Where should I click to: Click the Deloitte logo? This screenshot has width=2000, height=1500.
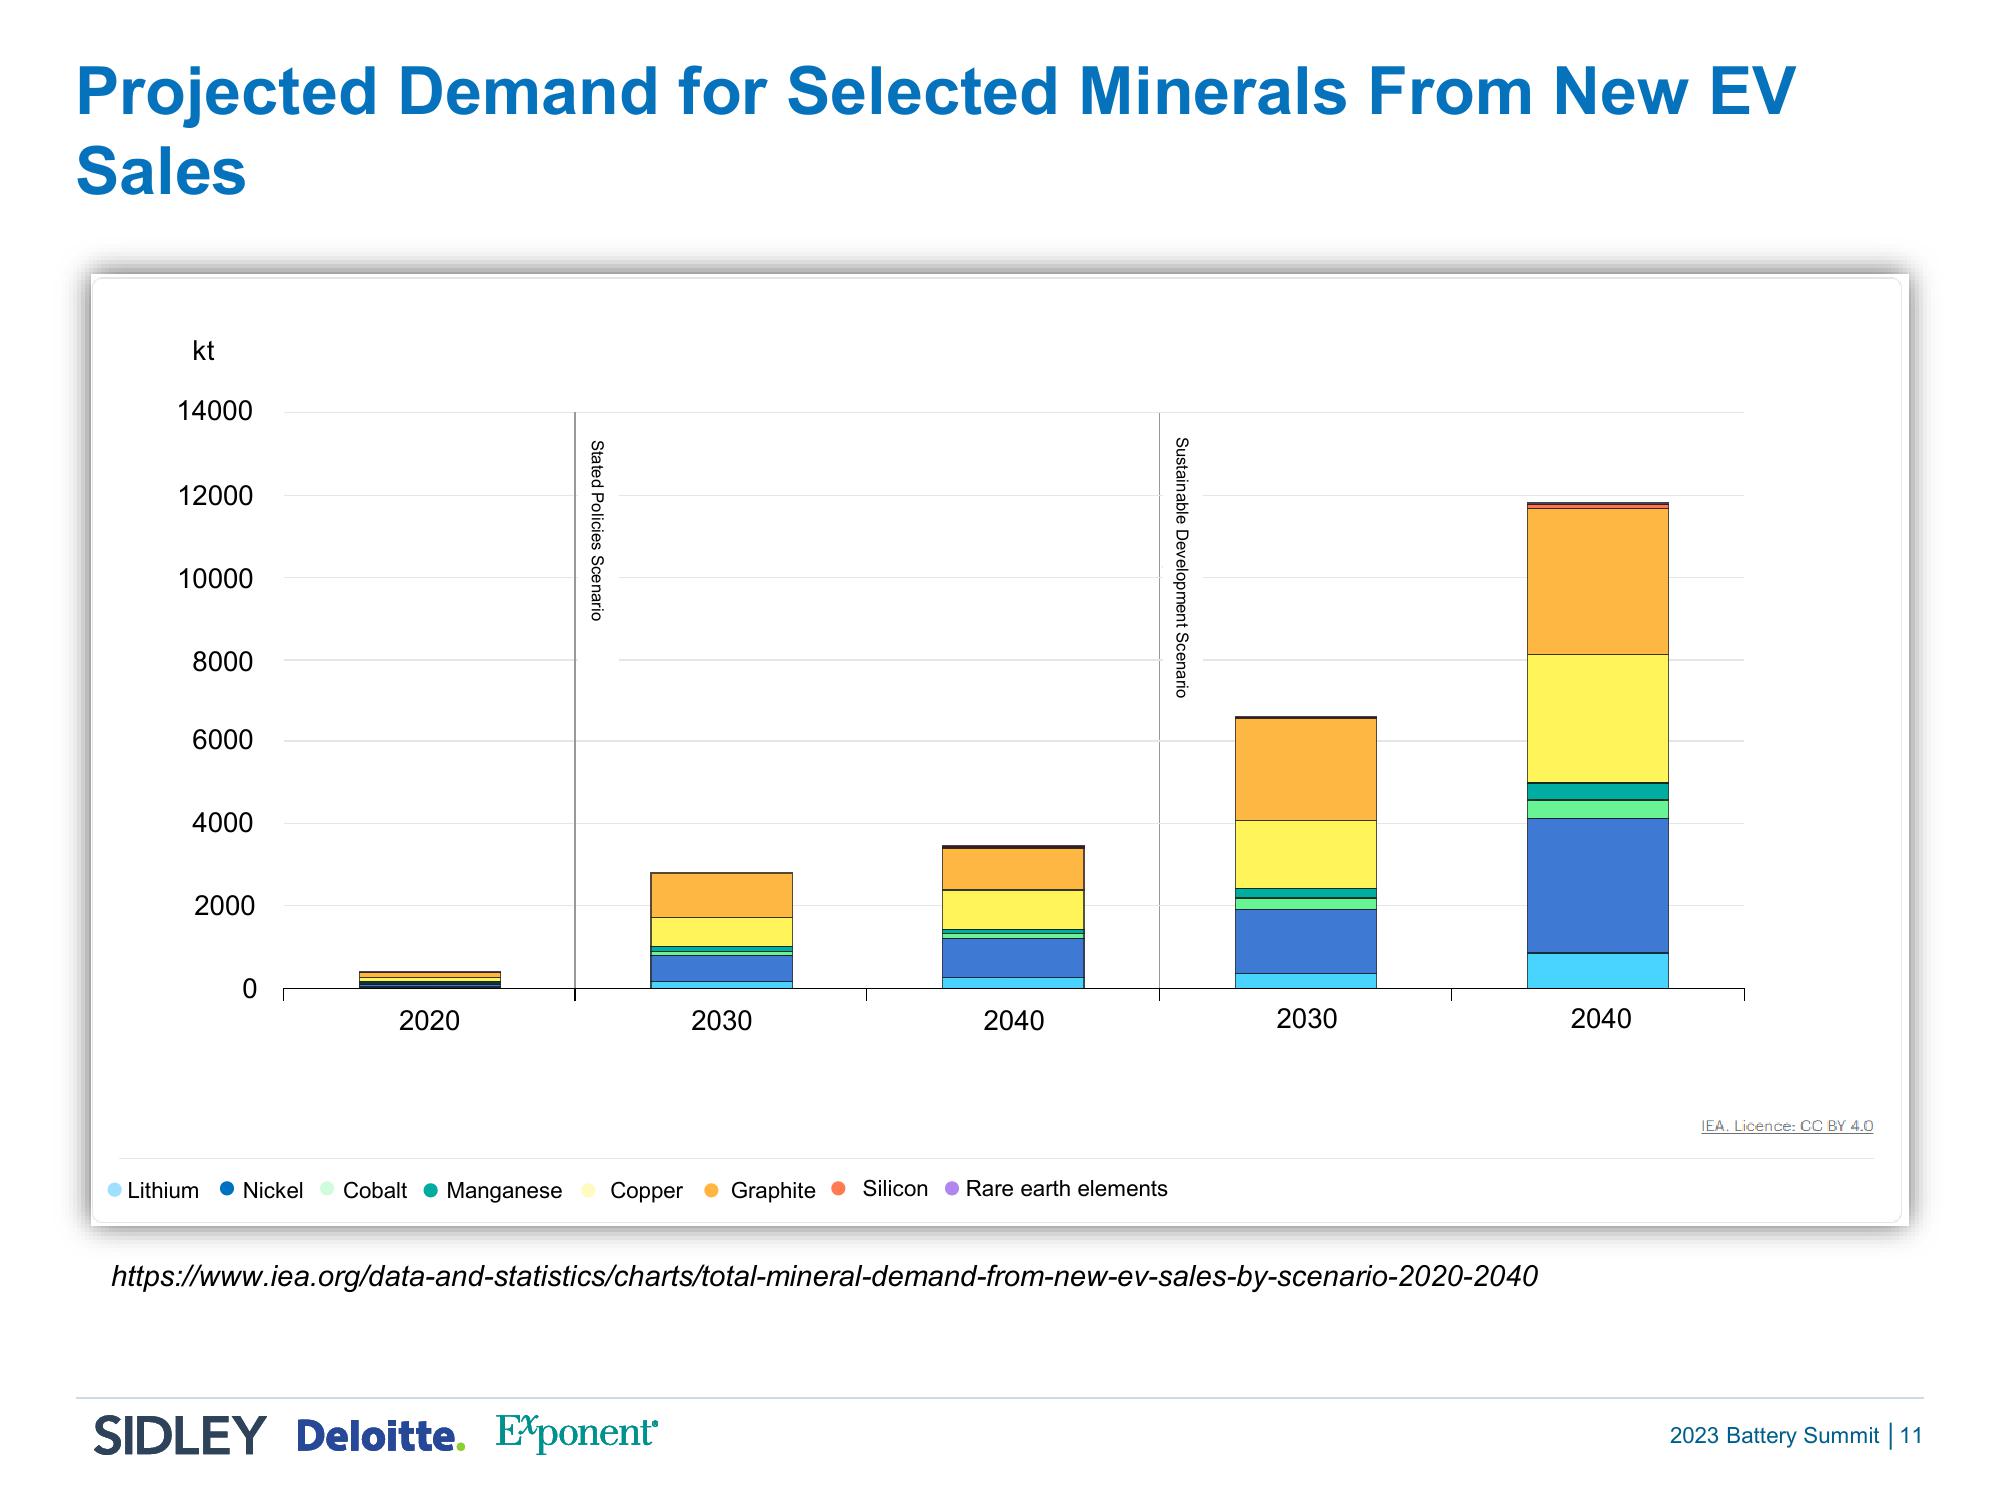point(381,1436)
